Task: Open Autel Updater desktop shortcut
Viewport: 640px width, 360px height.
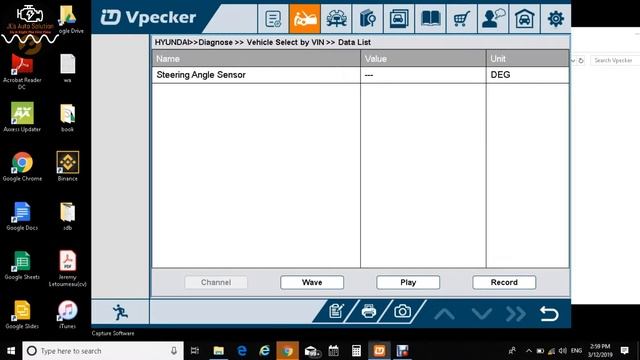Action: pyautogui.click(x=22, y=117)
